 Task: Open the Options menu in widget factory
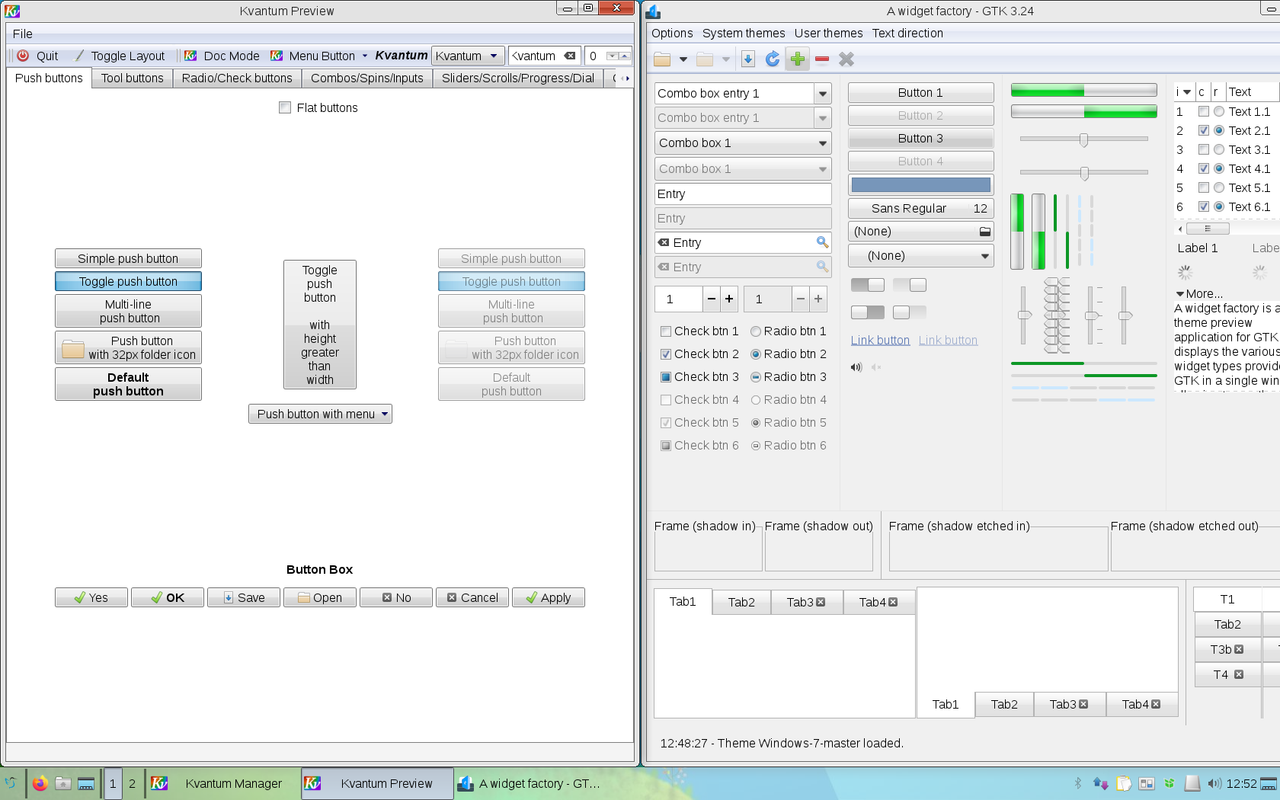click(672, 33)
